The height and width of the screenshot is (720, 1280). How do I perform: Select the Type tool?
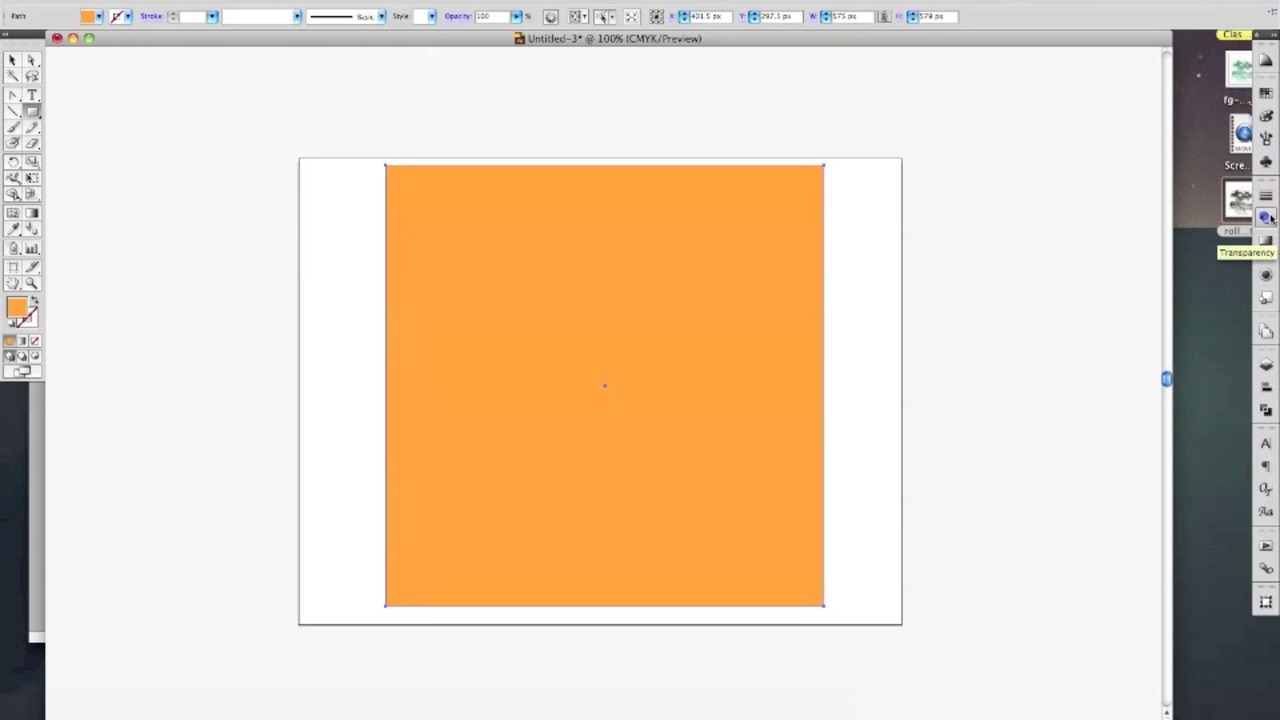point(31,94)
